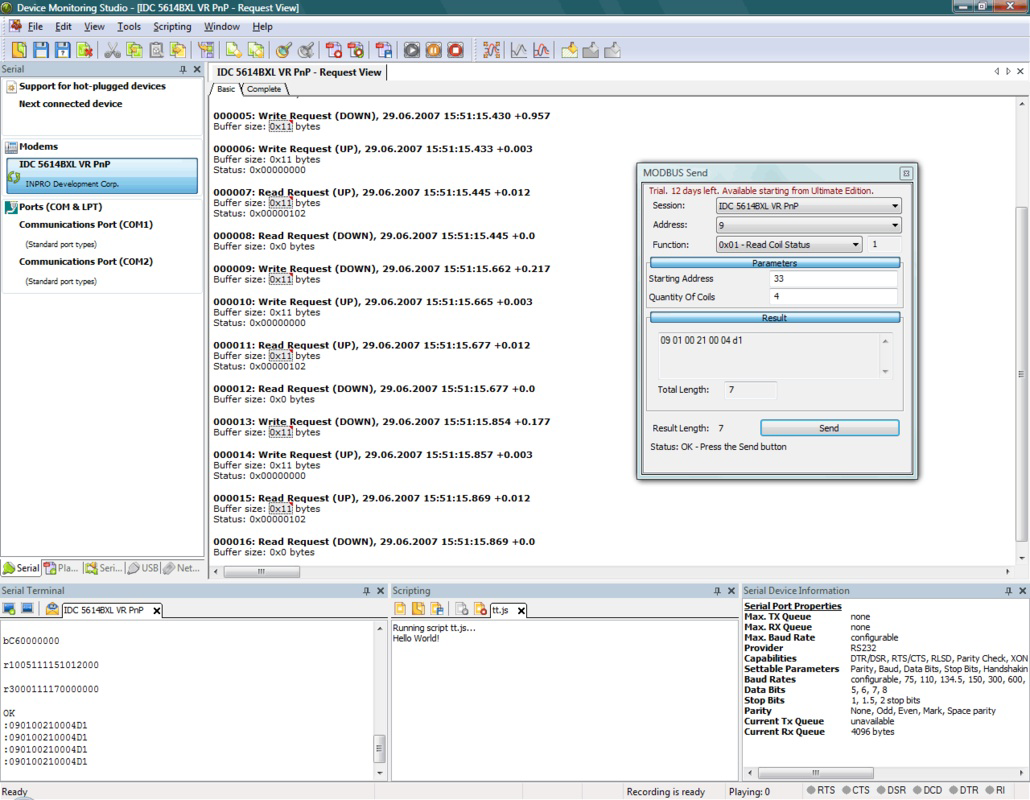1030x800 pixels.
Task: Close the tt.js script tab
Action: click(521, 610)
